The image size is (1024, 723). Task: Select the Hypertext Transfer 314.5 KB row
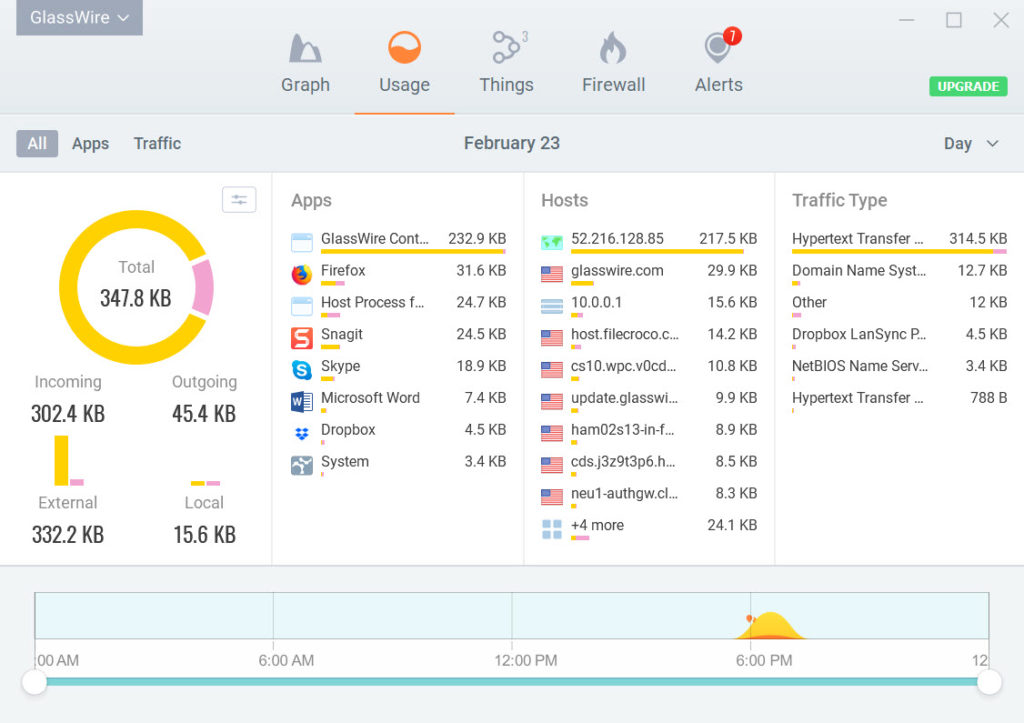click(899, 241)
